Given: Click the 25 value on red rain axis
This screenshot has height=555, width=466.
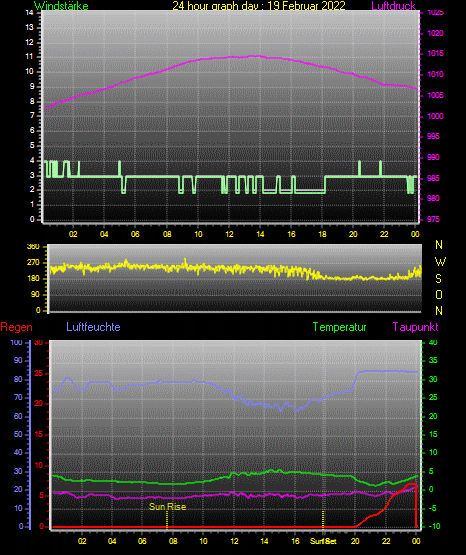Looking at the screenshot, I should point(39,374).
